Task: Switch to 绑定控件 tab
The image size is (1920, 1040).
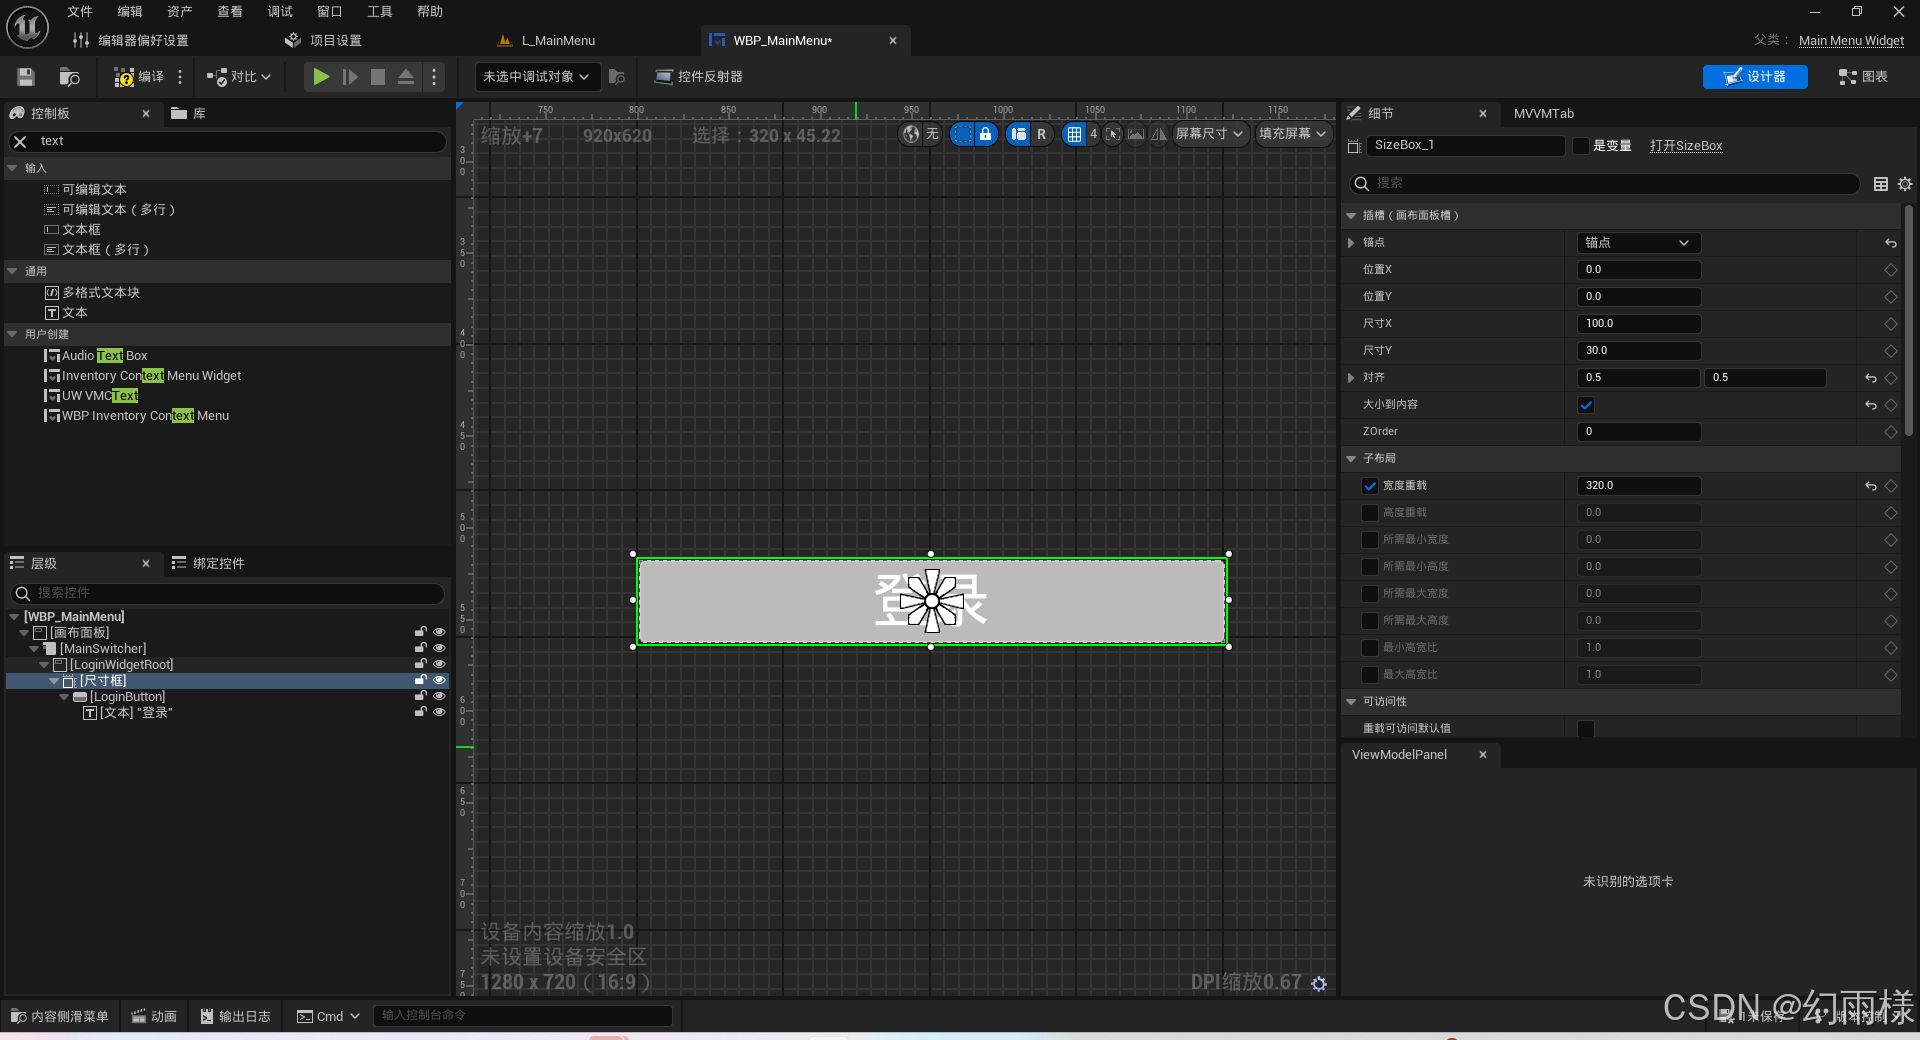Action: pos(208,564)
